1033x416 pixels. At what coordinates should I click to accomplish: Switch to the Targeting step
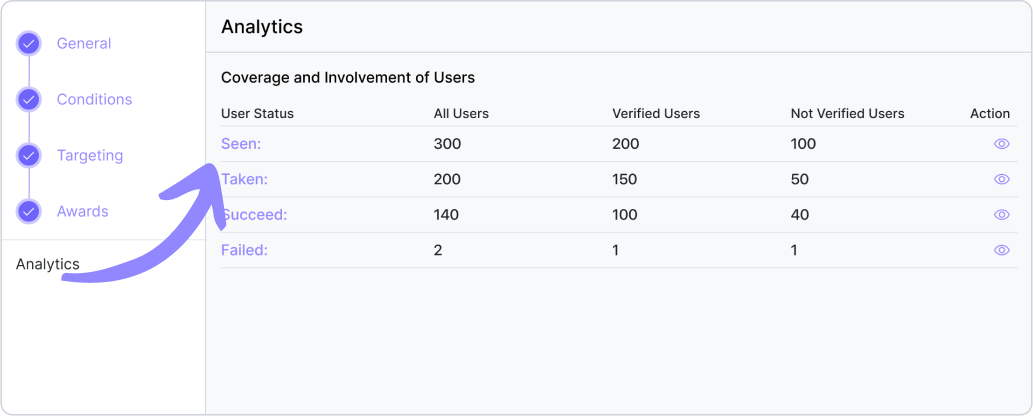(90, 156)
